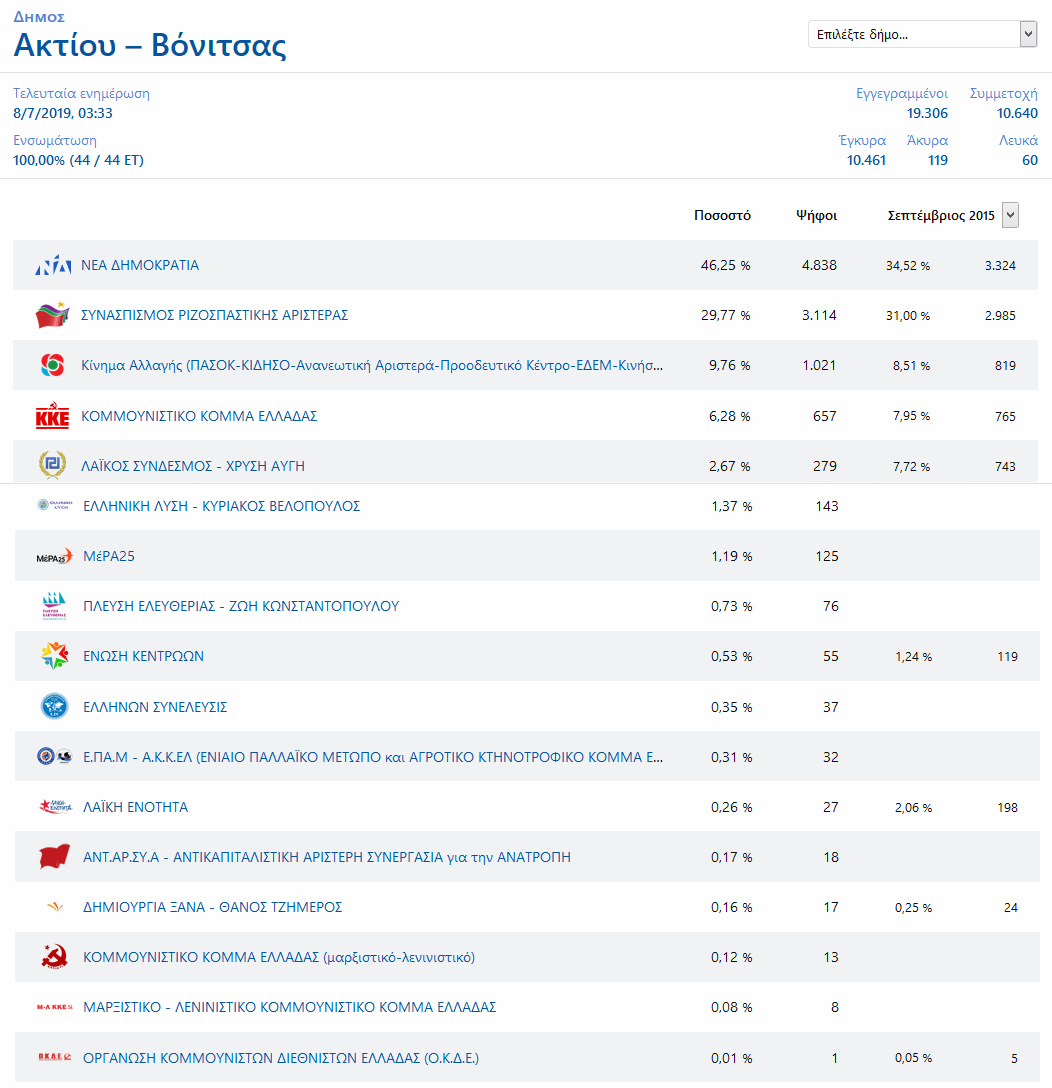The height and width of the screenshot is (1088, 1052).
Task: Click the Ο.Κ.Δ.Ε. logo
Action: point(55,1057)
